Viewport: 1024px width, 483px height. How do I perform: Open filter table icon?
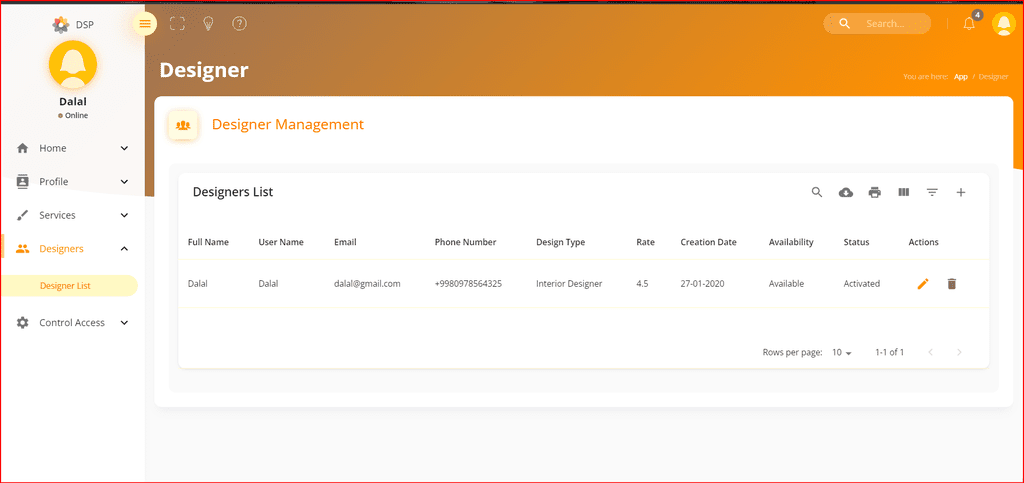click(933, 193)
